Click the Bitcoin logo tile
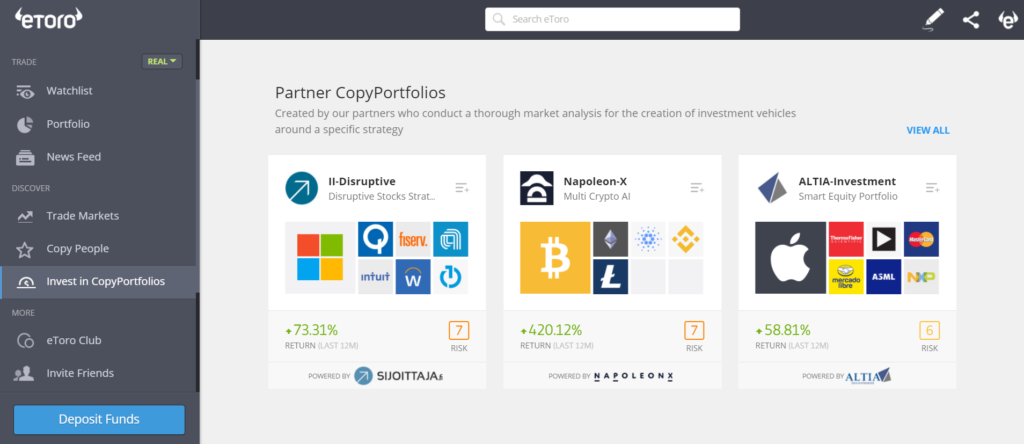The height and width of the screenshot is (444, 1024). click(x=554, y=258)
